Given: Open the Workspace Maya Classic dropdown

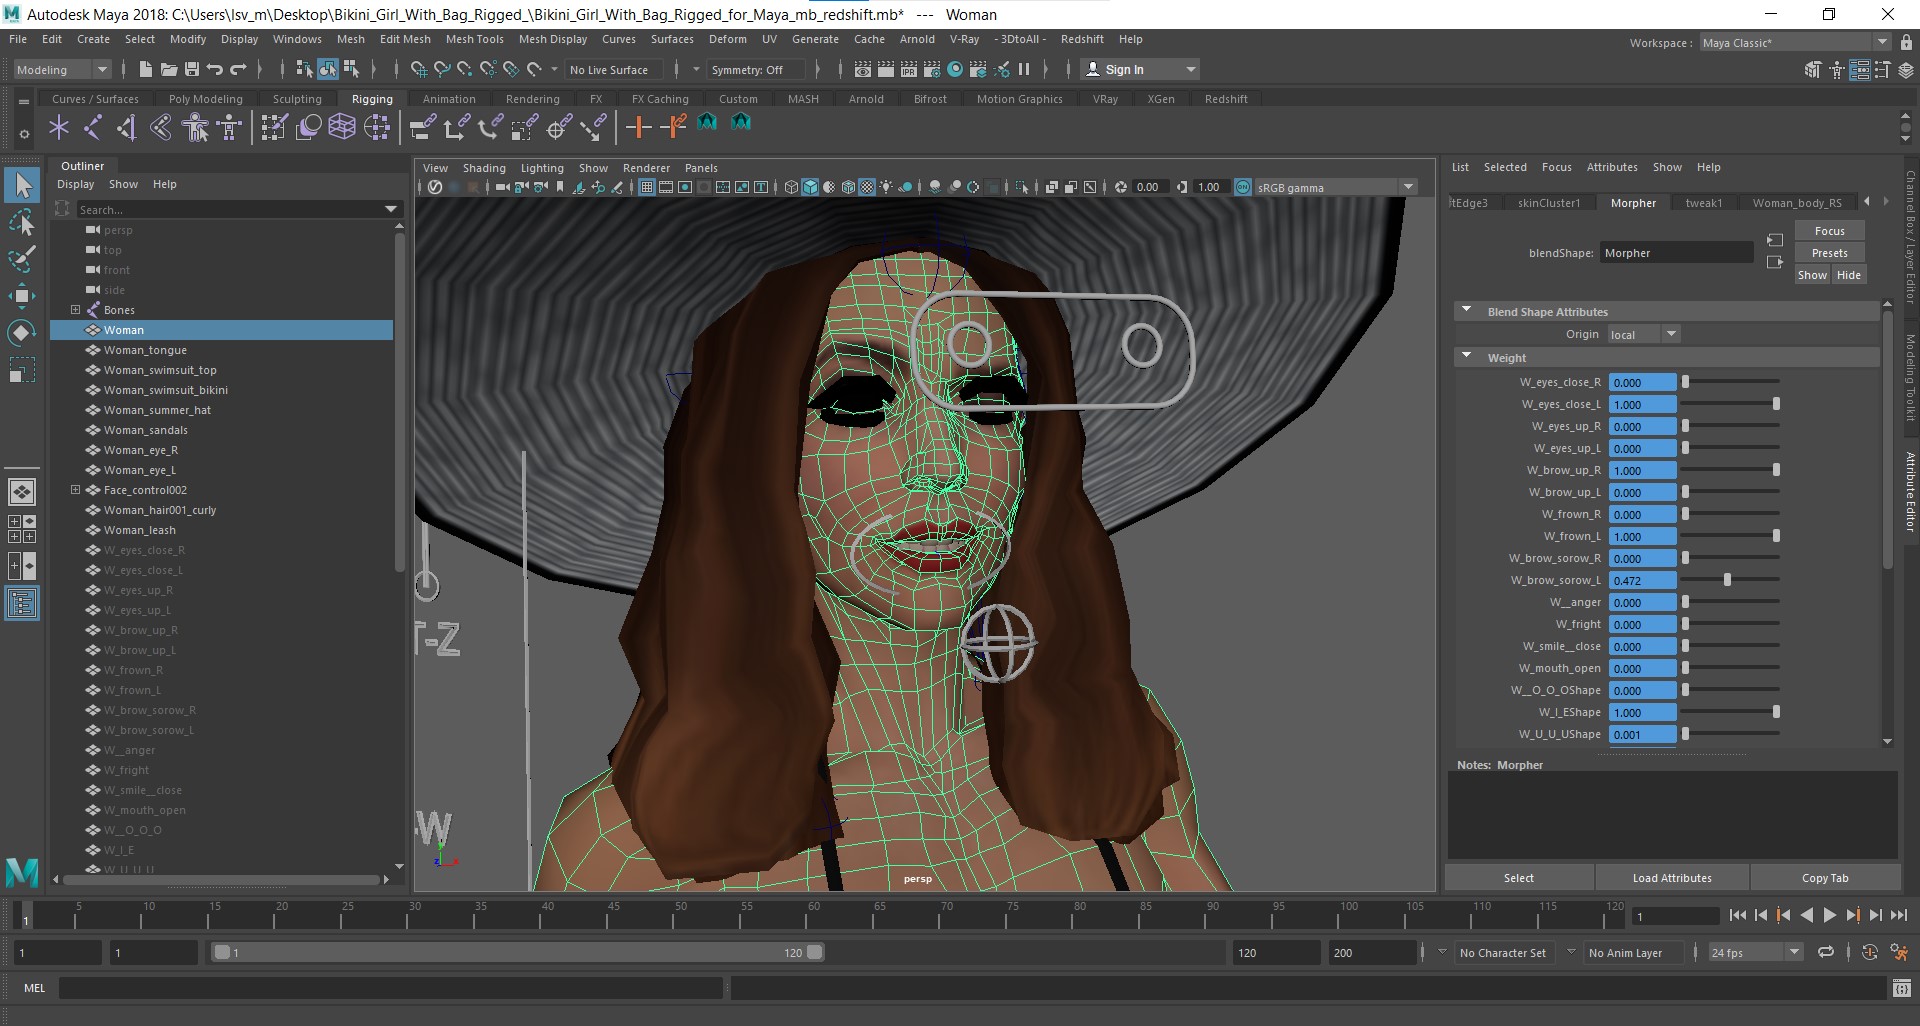Looking at the screenshot, I should [x=1795, y=43].
